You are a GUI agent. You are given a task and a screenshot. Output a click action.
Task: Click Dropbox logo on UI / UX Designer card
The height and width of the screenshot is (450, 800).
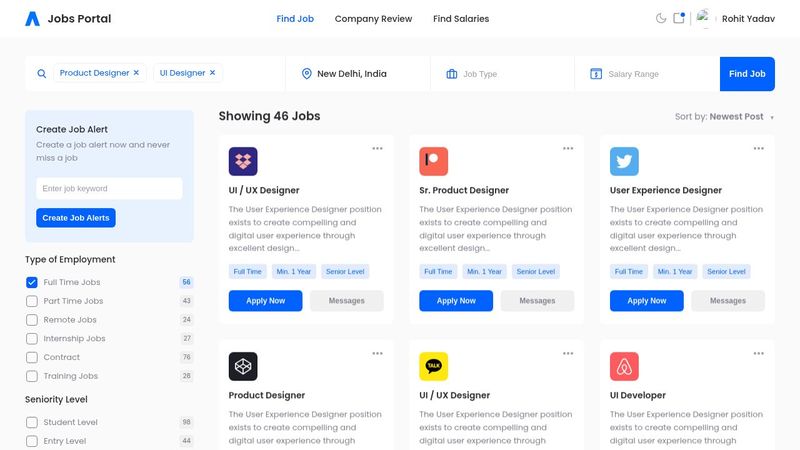[x=243, y=161]
